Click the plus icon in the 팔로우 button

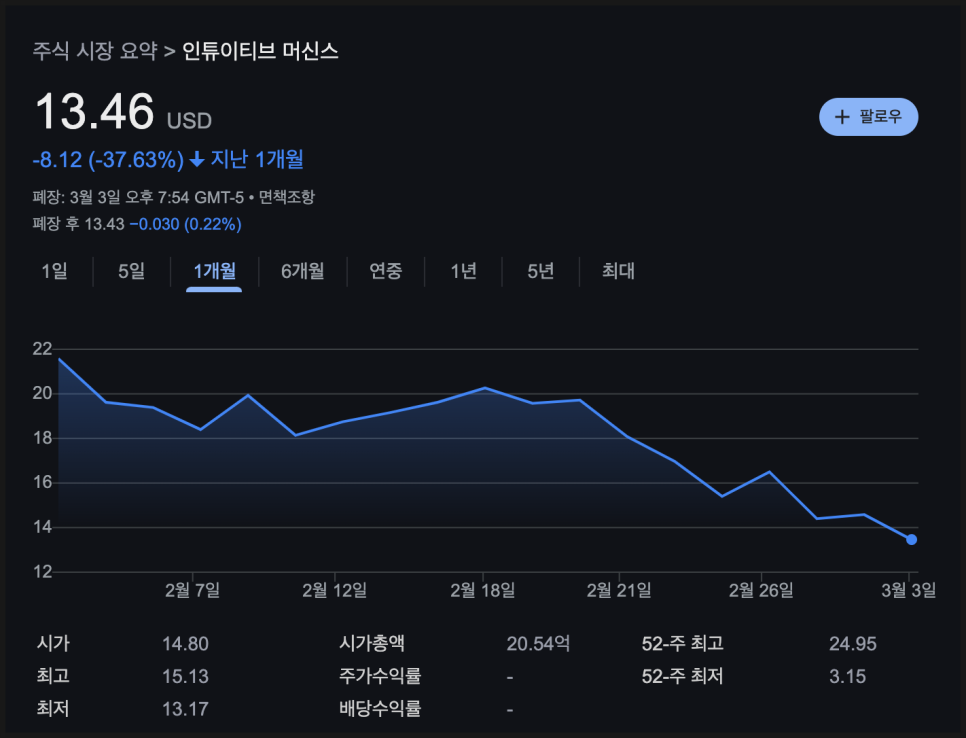click(842, 117)
